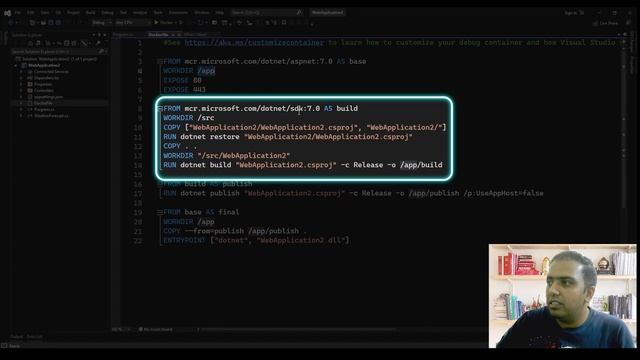Screen dimensions: 640x360
Task: Click the Live Share button
Action: tap(605, 23)
